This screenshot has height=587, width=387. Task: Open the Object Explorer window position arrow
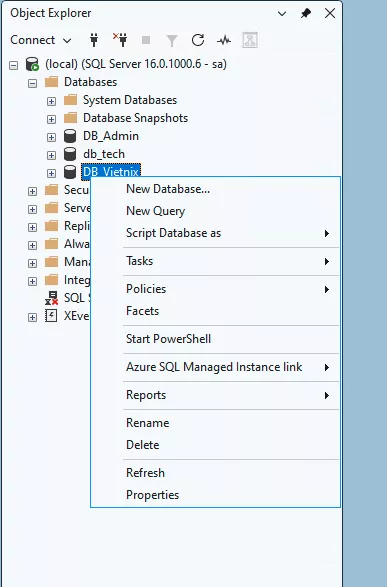pos(282,14)
